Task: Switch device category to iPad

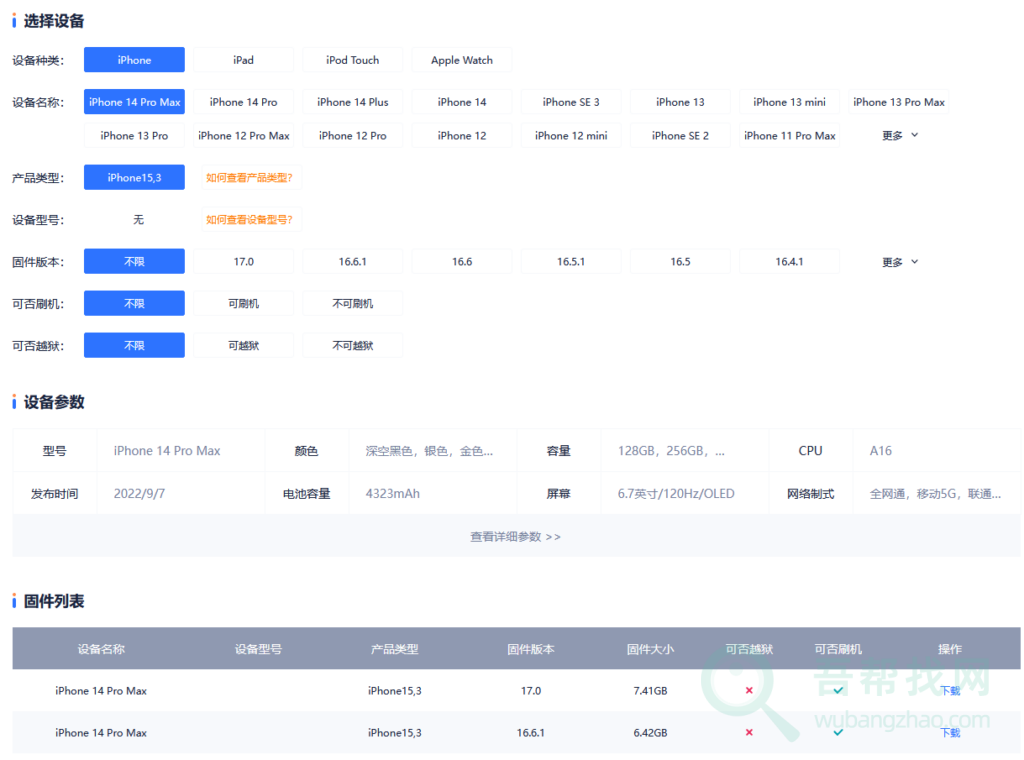Action: click(x=243, y=60)
